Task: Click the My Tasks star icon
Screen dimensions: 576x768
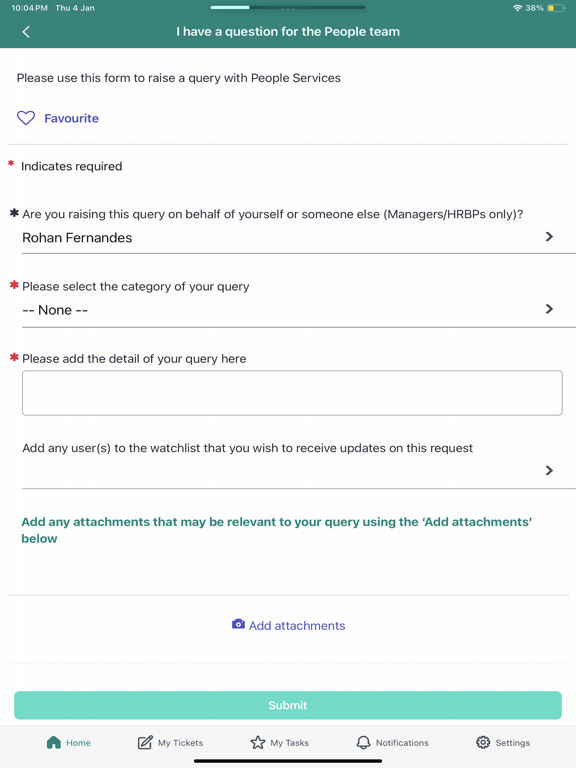Action: click(258, 743)
